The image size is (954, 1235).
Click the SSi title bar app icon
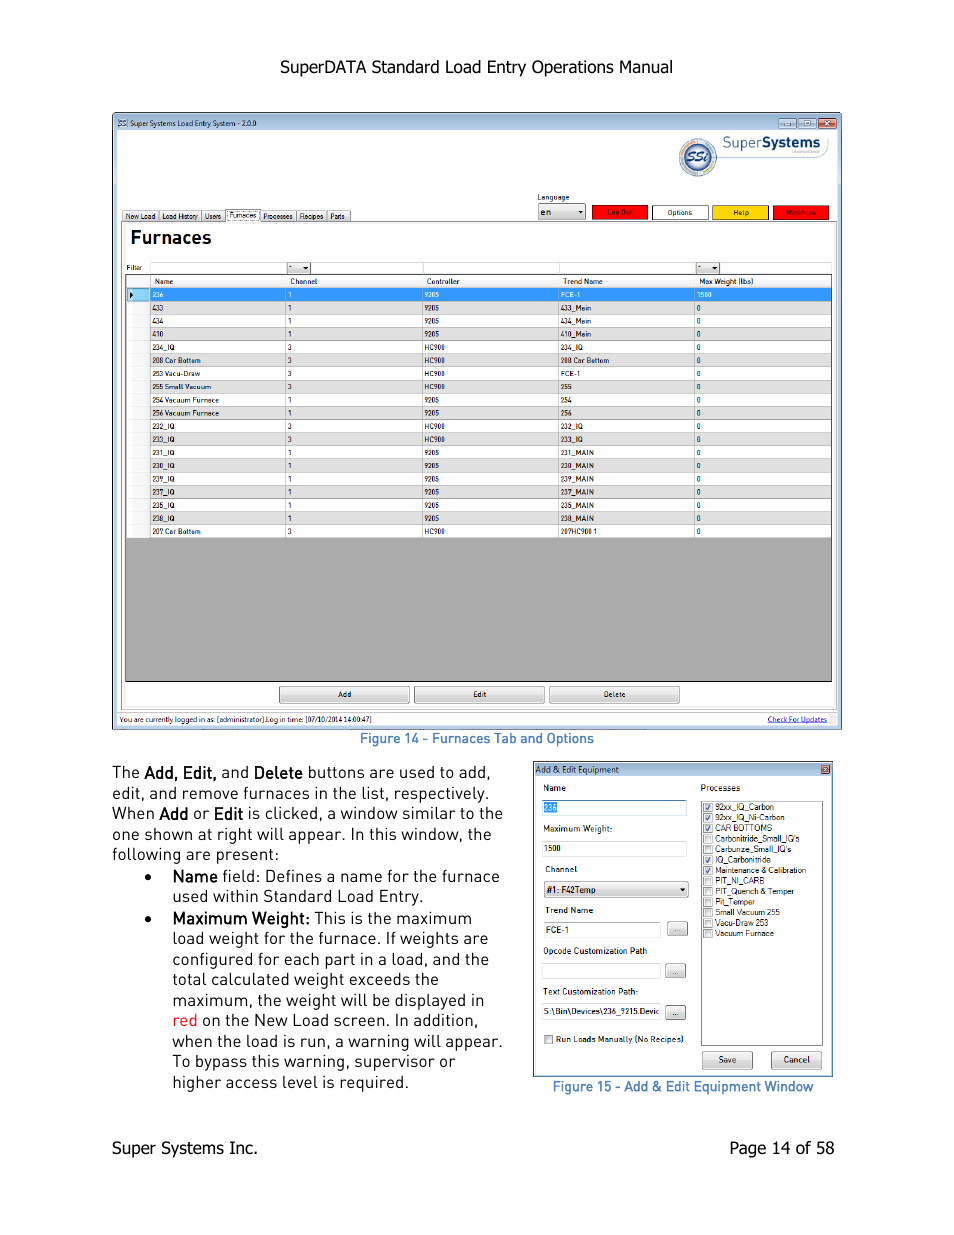pos(123,123)
